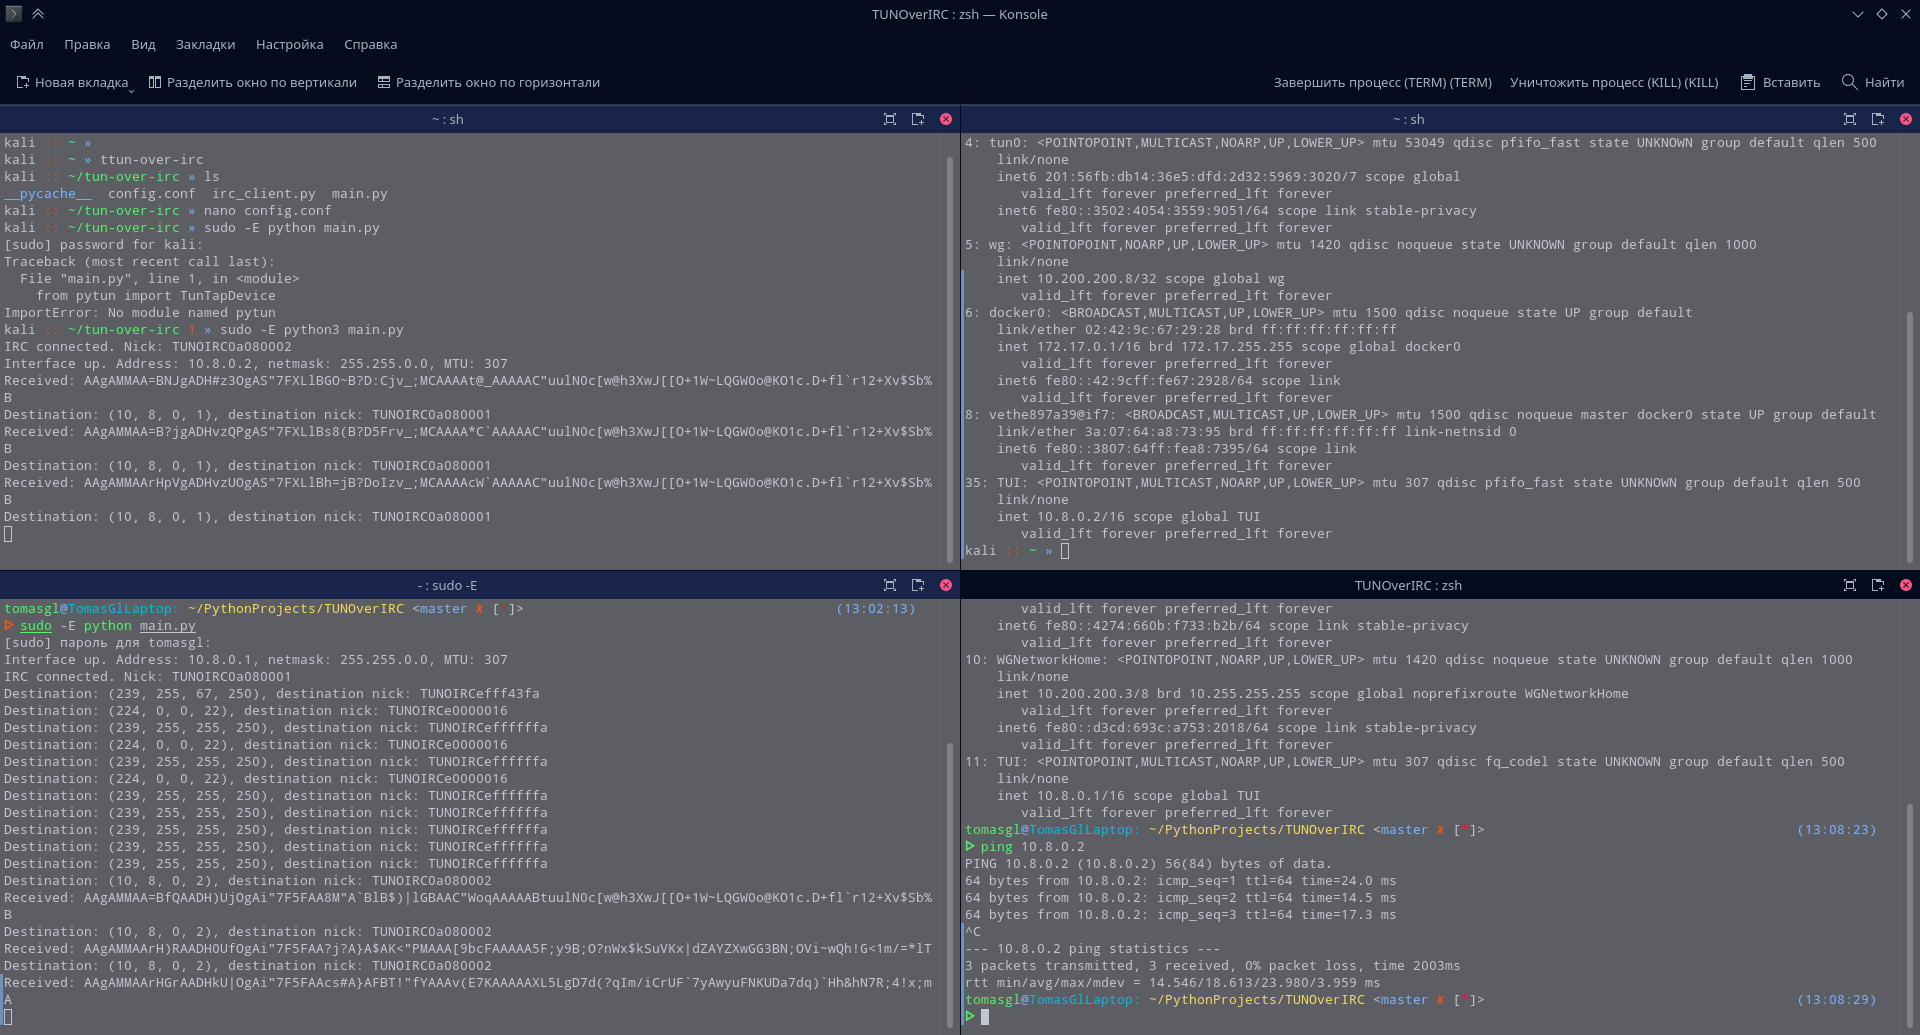
Task: Click the '- : sudo -E' pane title
Action: pos(447,585)
